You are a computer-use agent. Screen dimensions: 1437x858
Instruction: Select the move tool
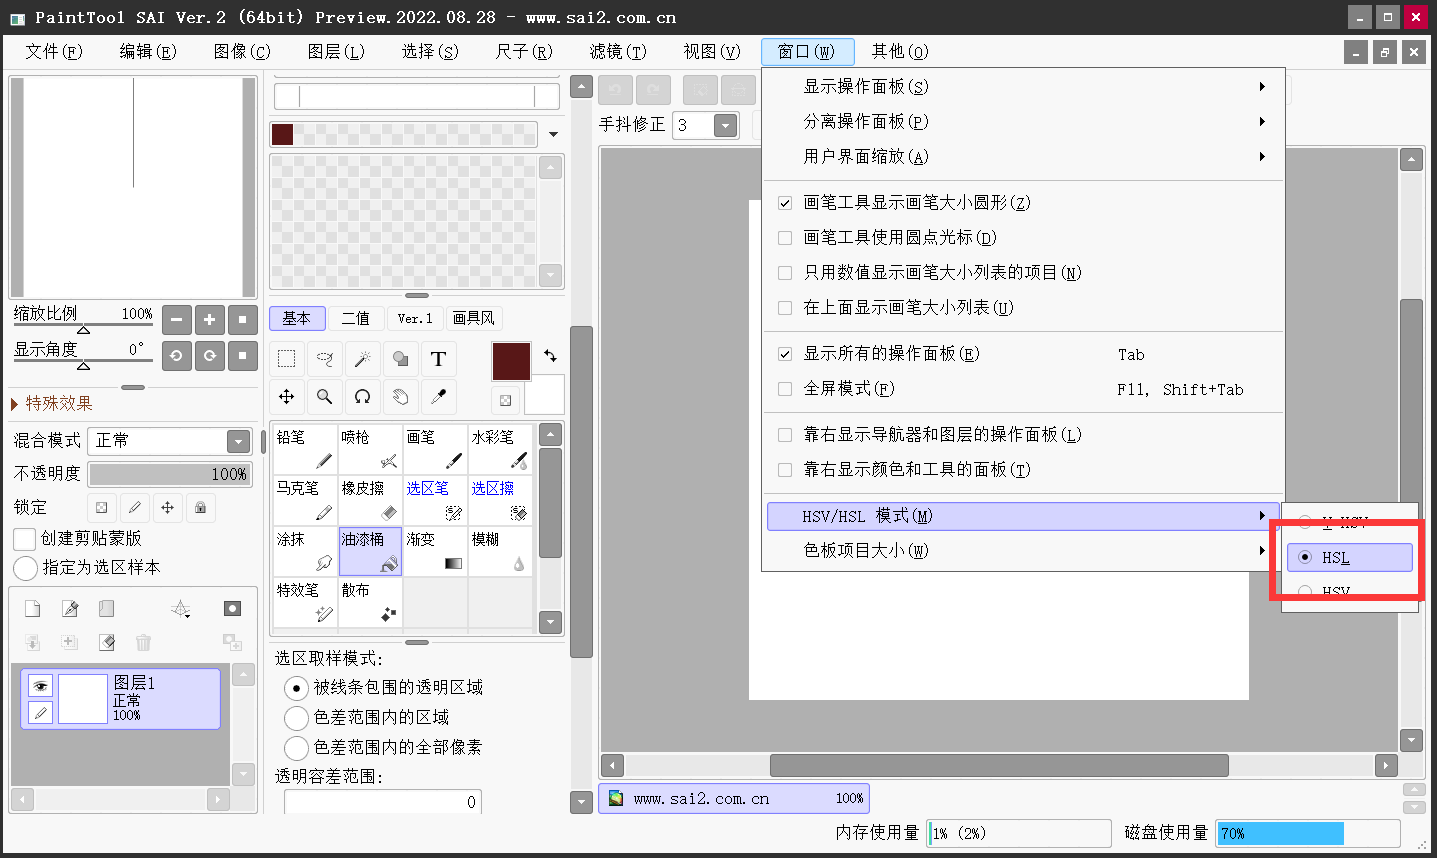tap(286, 397)
